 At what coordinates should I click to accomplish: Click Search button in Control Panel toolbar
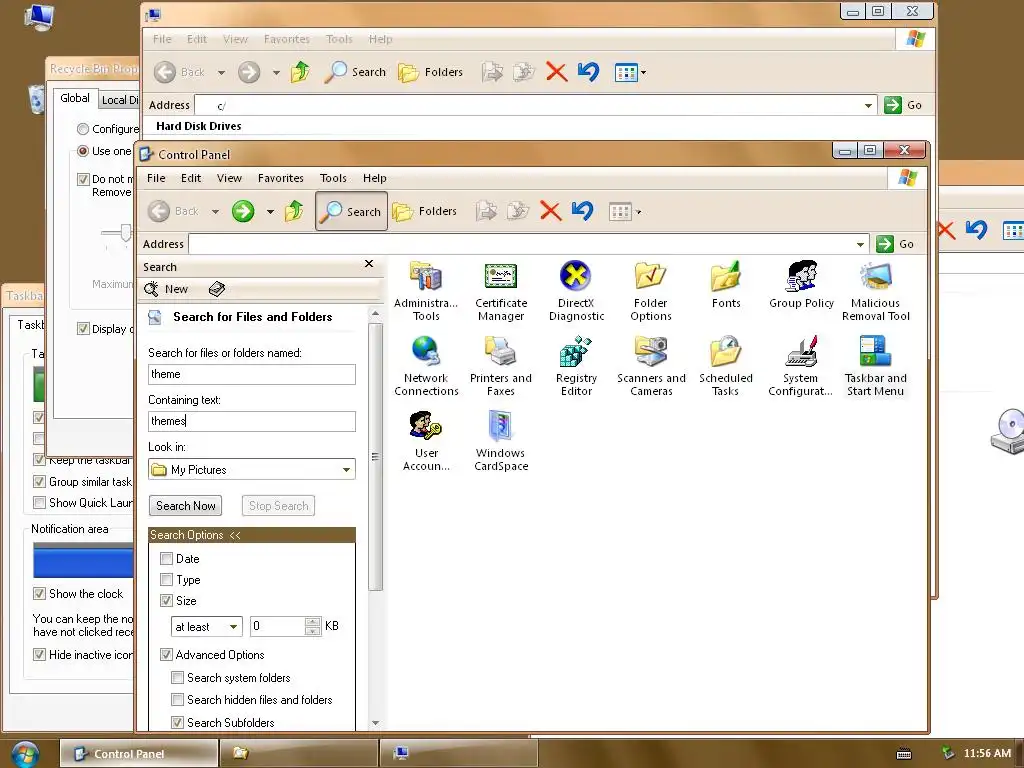(x=351, y=211)
